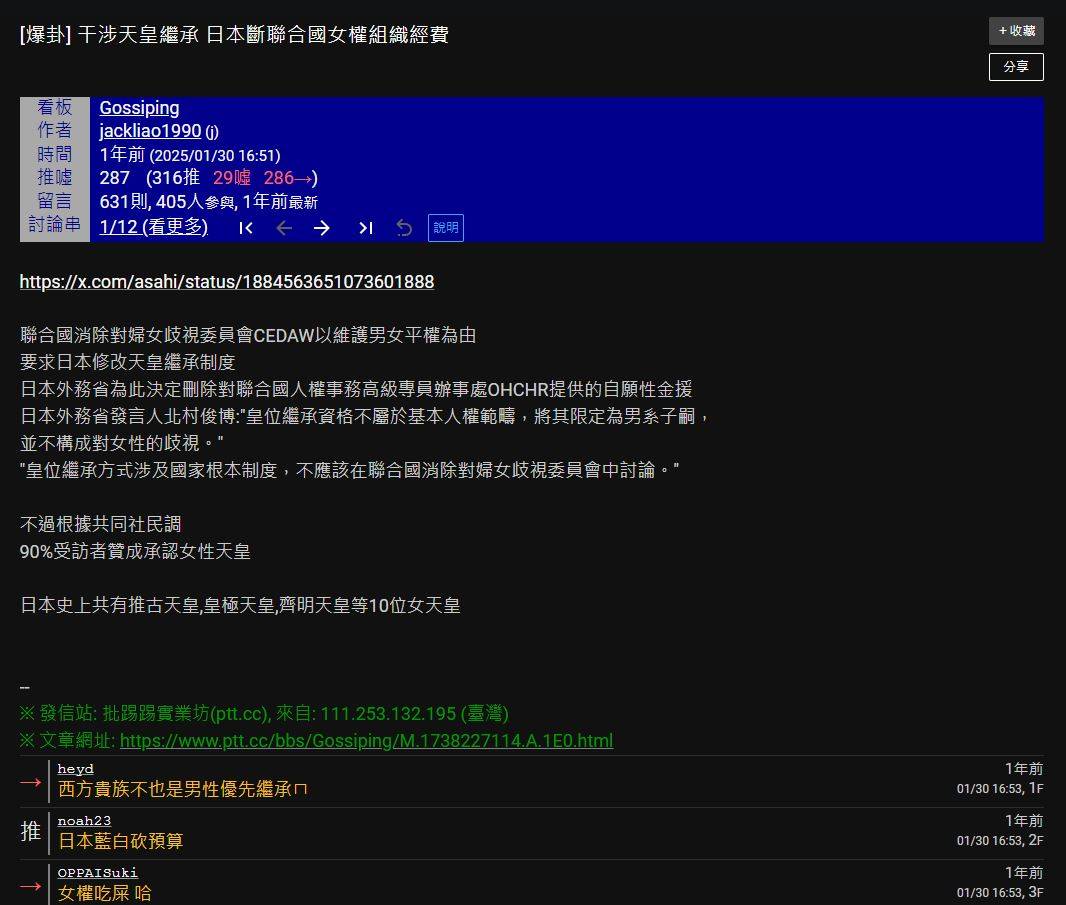The image size is (1066, 905).
Task: Open commenter OPPAISuki's profile
Action: coord(97,872)
